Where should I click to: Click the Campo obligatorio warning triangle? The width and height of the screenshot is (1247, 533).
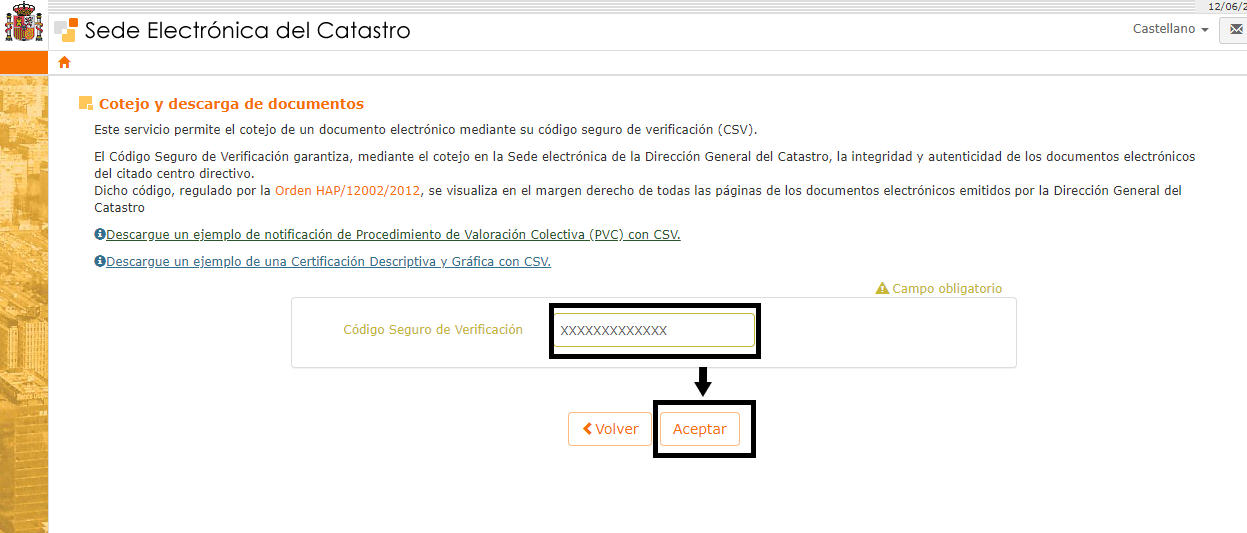[x=882, y=289]
